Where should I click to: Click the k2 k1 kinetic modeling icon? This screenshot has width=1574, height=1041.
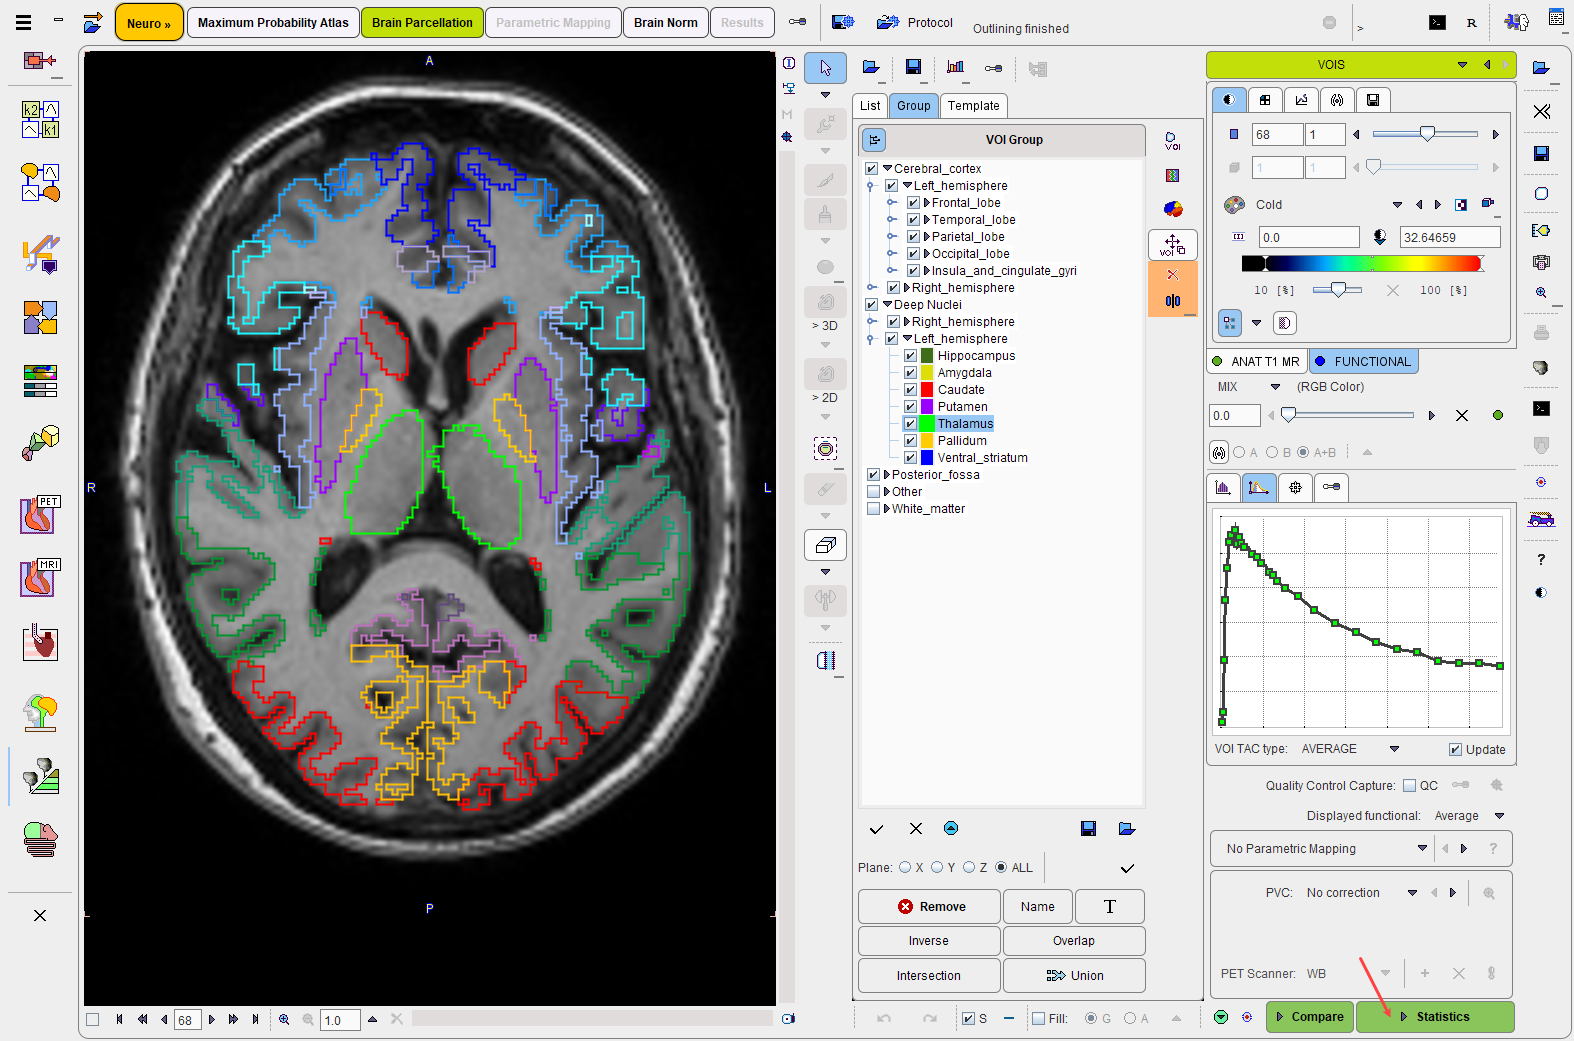[x=40, y=119]
